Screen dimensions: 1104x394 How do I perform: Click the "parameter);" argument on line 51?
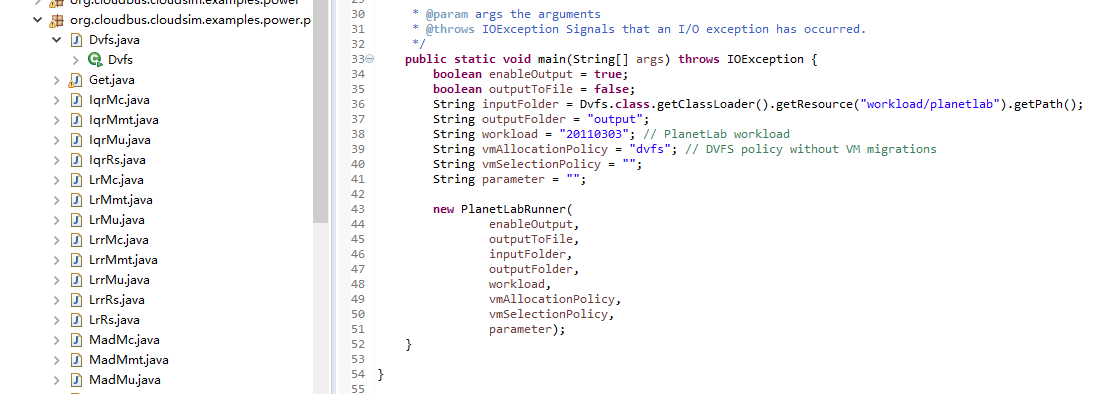pyautogui.click(x=527, y=329)
